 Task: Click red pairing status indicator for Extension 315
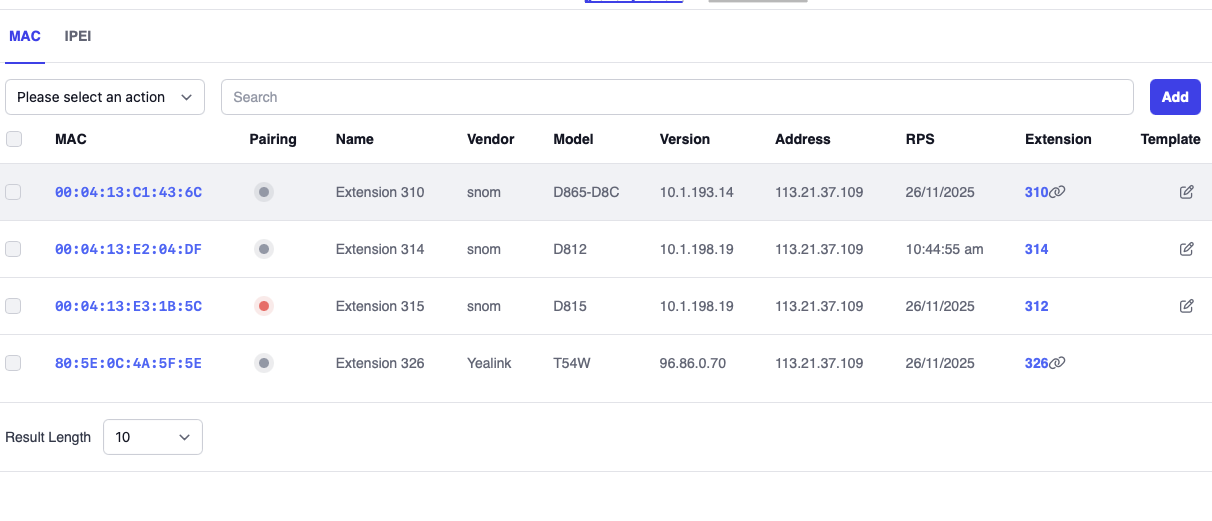pyautogui.click(x=264, y=306)
